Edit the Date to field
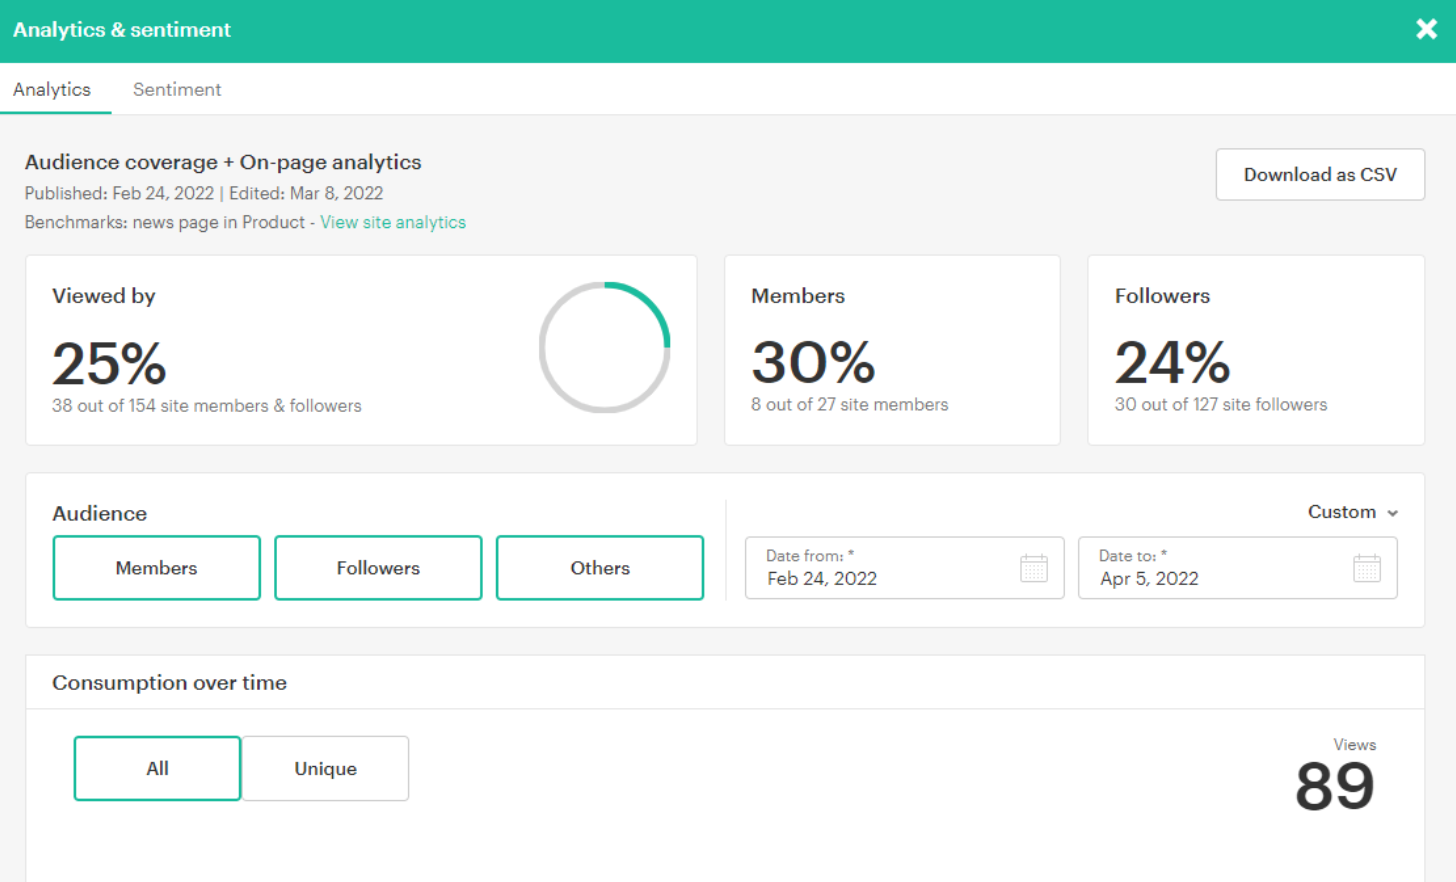 pos(1237,568)
